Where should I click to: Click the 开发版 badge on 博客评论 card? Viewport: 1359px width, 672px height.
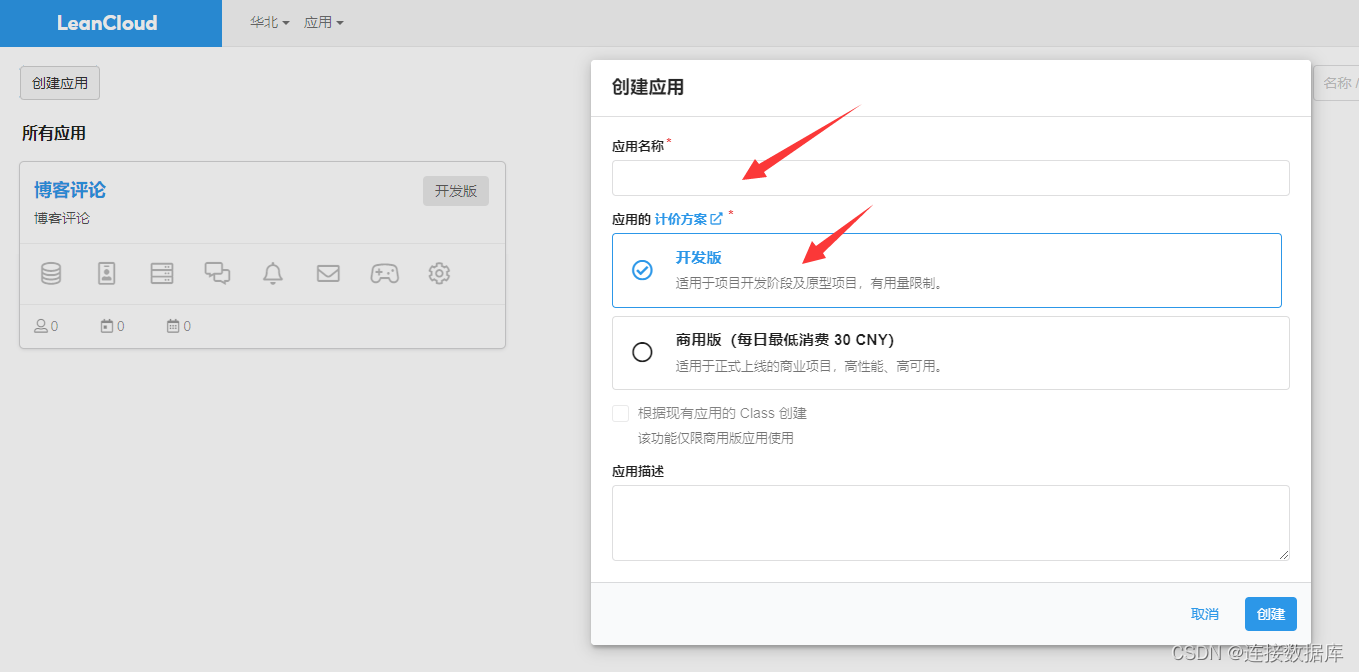(456, 191)
